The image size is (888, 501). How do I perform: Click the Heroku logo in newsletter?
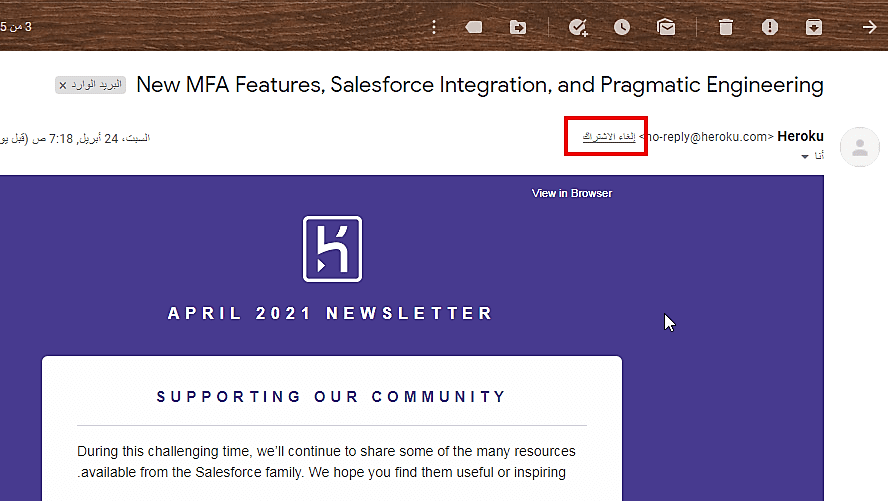coord(332,249)
